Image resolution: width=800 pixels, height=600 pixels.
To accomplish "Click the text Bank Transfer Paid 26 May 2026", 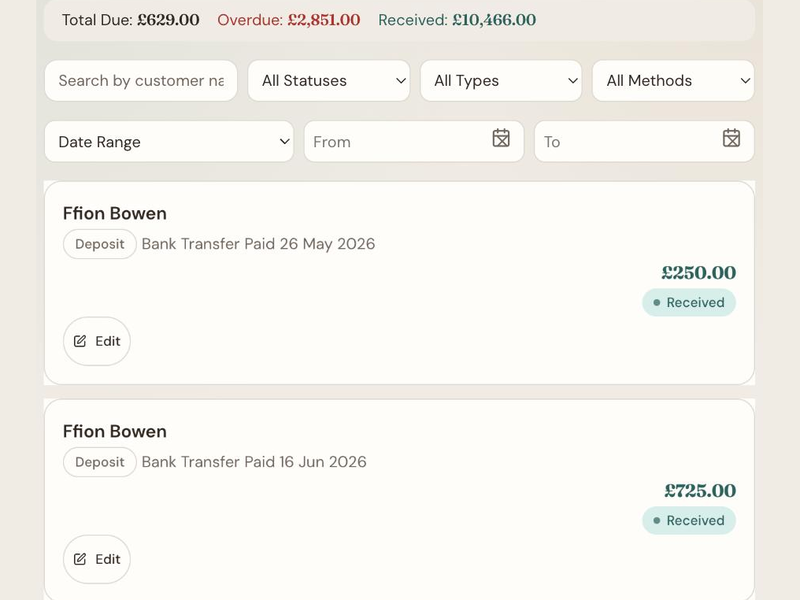I will point(258,244).
